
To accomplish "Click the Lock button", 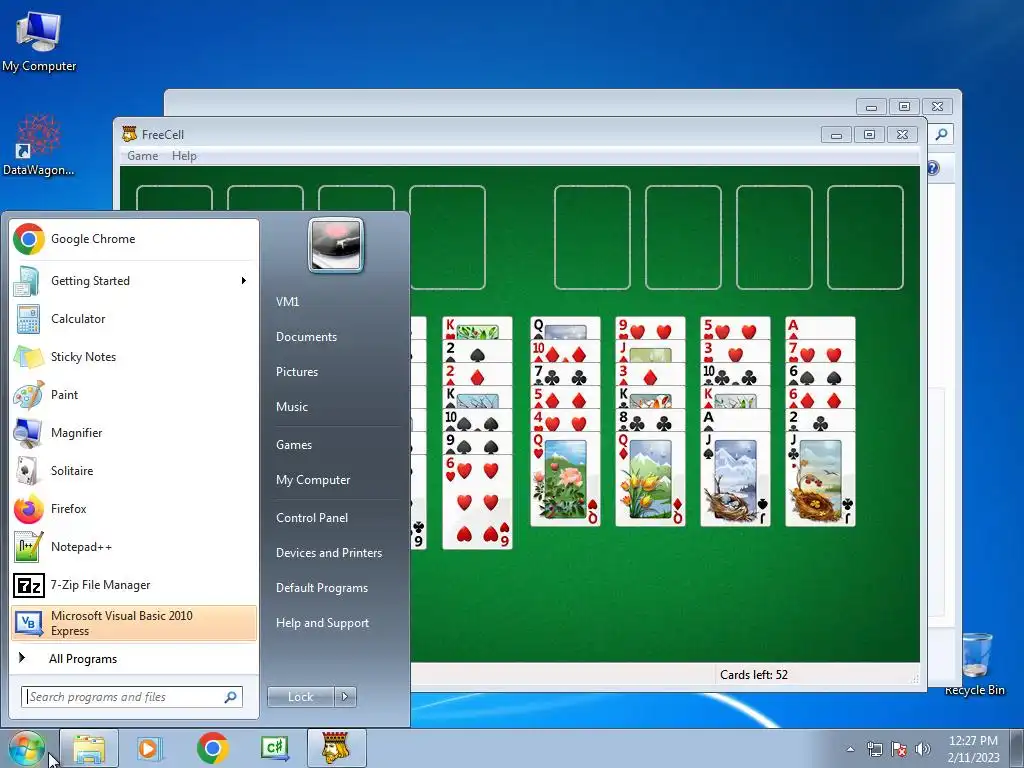I will click(300, 697).
